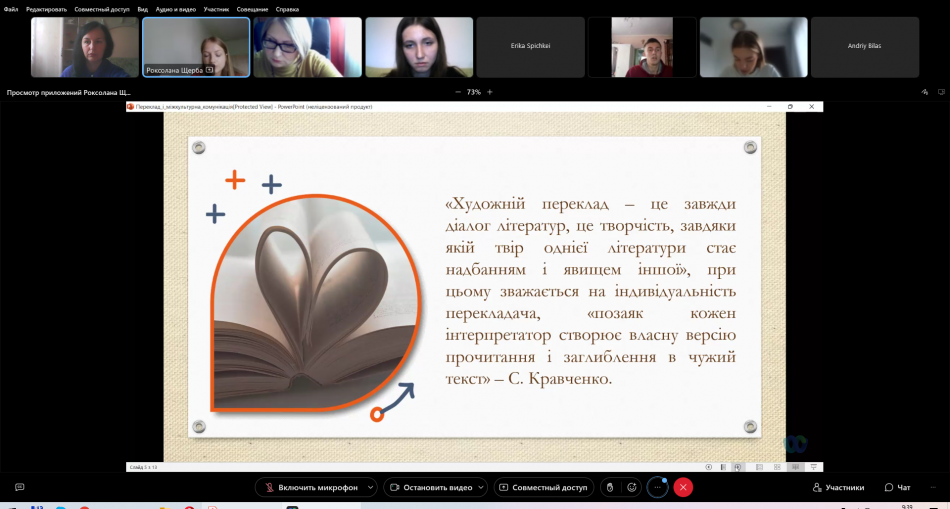
Task: Click the red end meeting button
Action: [x=683, y=487]
